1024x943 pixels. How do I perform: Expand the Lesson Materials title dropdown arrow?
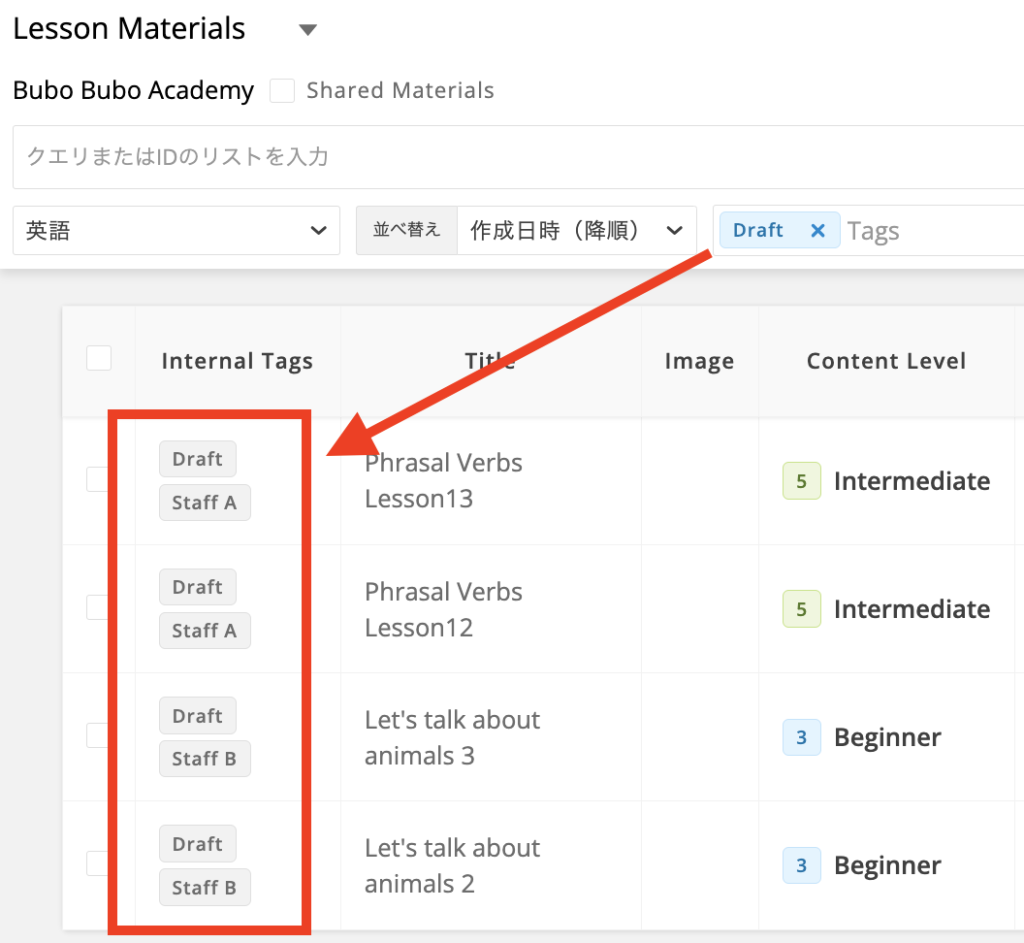(308, 30)
